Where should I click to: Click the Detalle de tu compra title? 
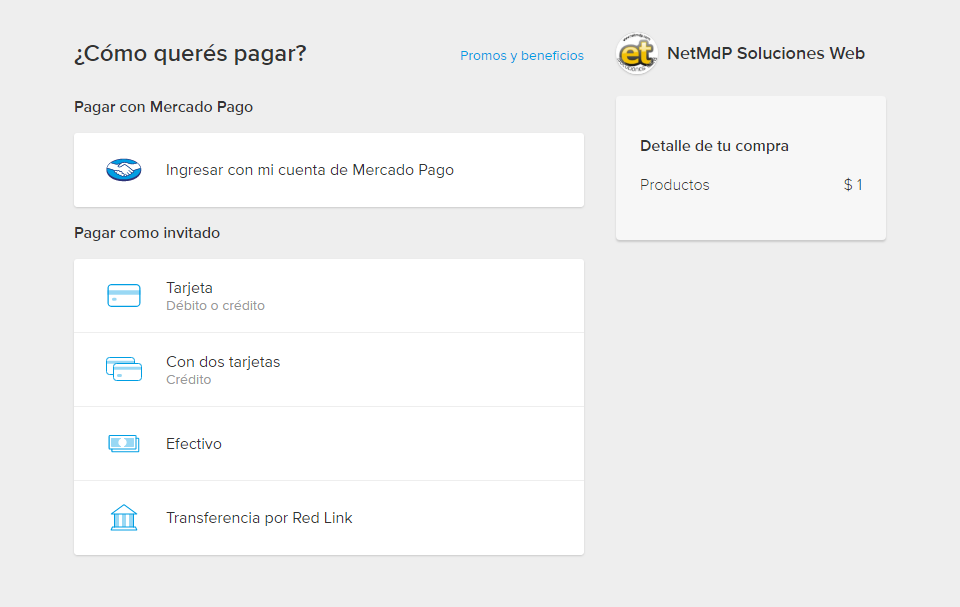tap(714, 146)
